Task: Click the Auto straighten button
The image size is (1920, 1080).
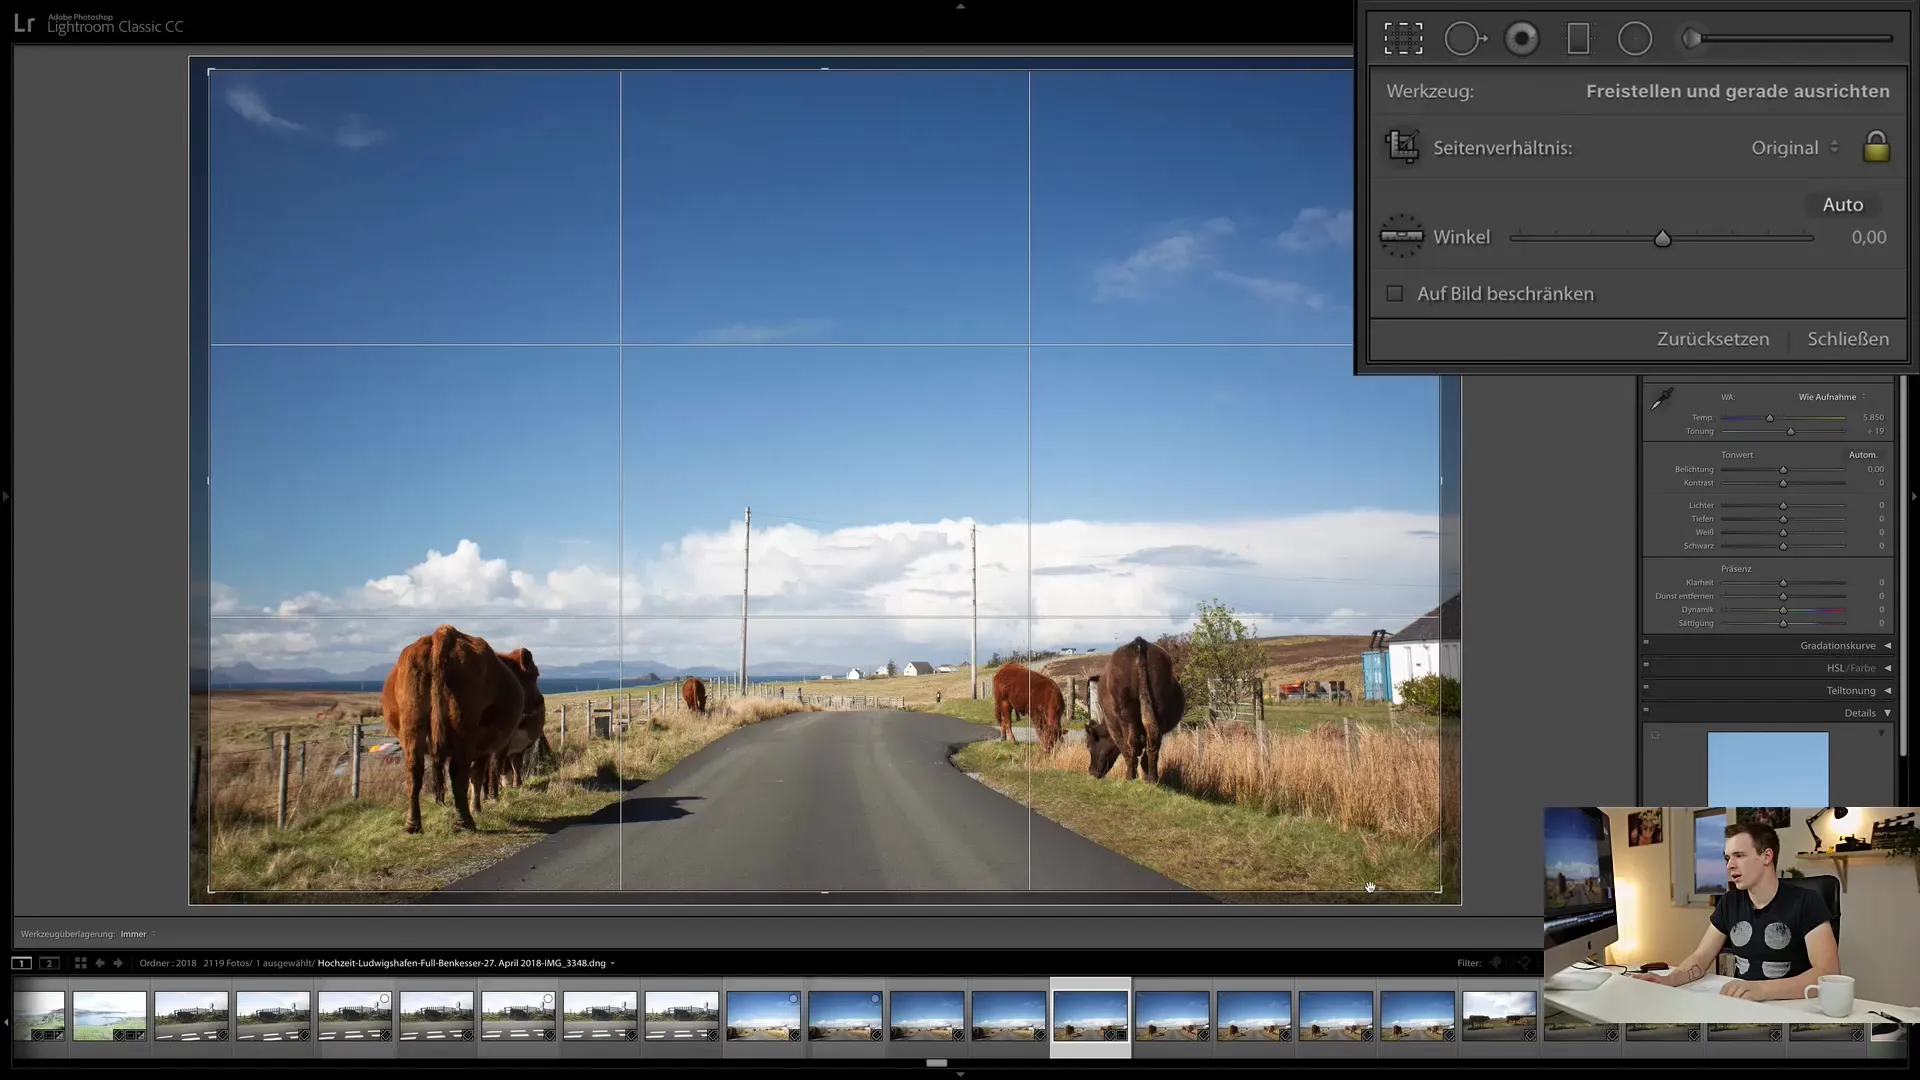Action: click(1843, 204)
